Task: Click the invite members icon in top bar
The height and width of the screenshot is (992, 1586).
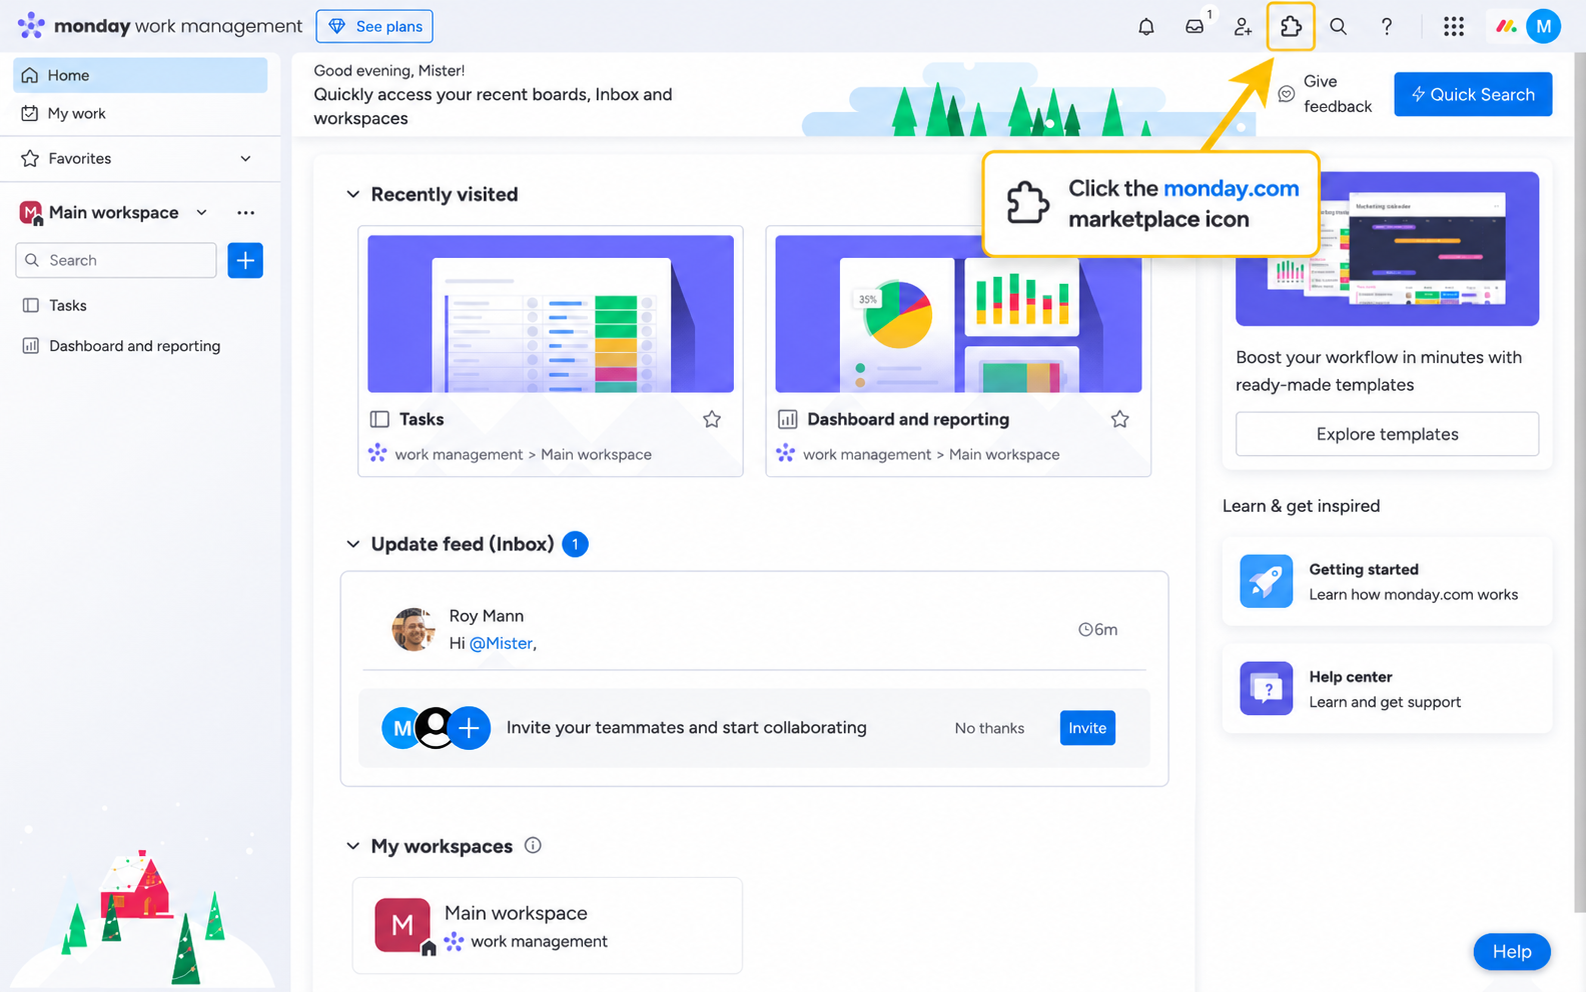Action: click(1242, 27)
